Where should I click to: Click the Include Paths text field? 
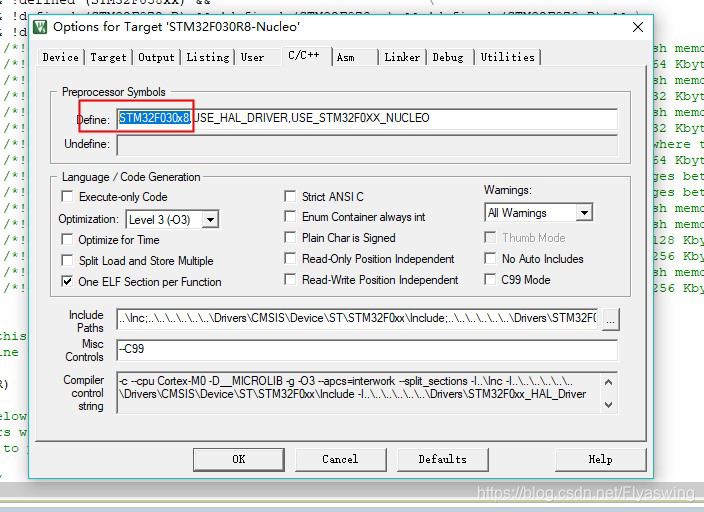(357, 319)
